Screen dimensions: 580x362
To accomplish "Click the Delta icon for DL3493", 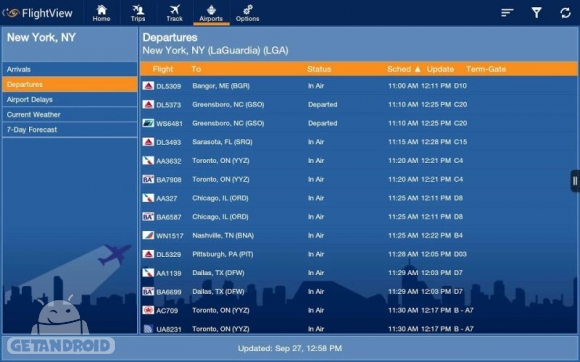I will point(148,142).
